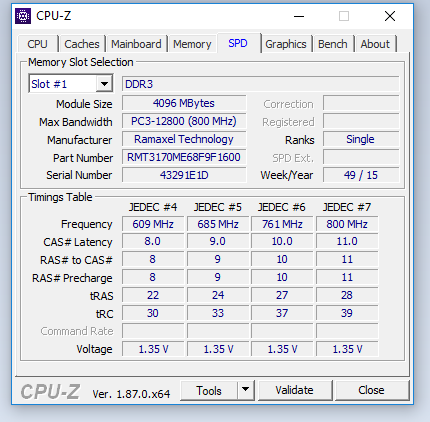Click the tRAS value 27

pyautogui.click(x=282, y=295)
